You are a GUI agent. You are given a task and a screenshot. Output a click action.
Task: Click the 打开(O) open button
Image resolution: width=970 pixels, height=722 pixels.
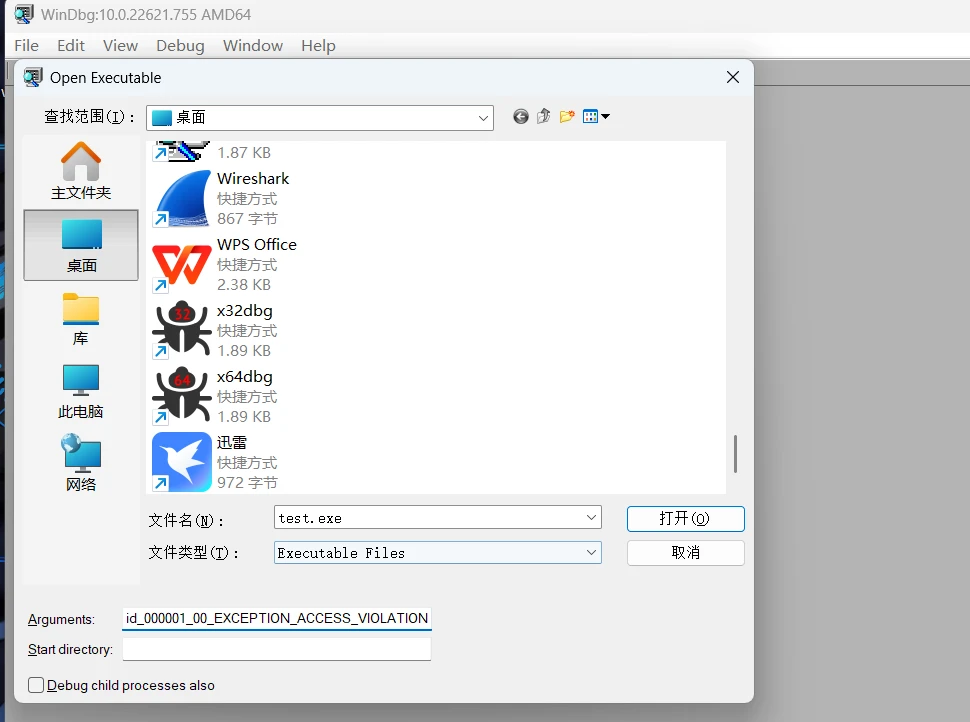click(685, 518)
